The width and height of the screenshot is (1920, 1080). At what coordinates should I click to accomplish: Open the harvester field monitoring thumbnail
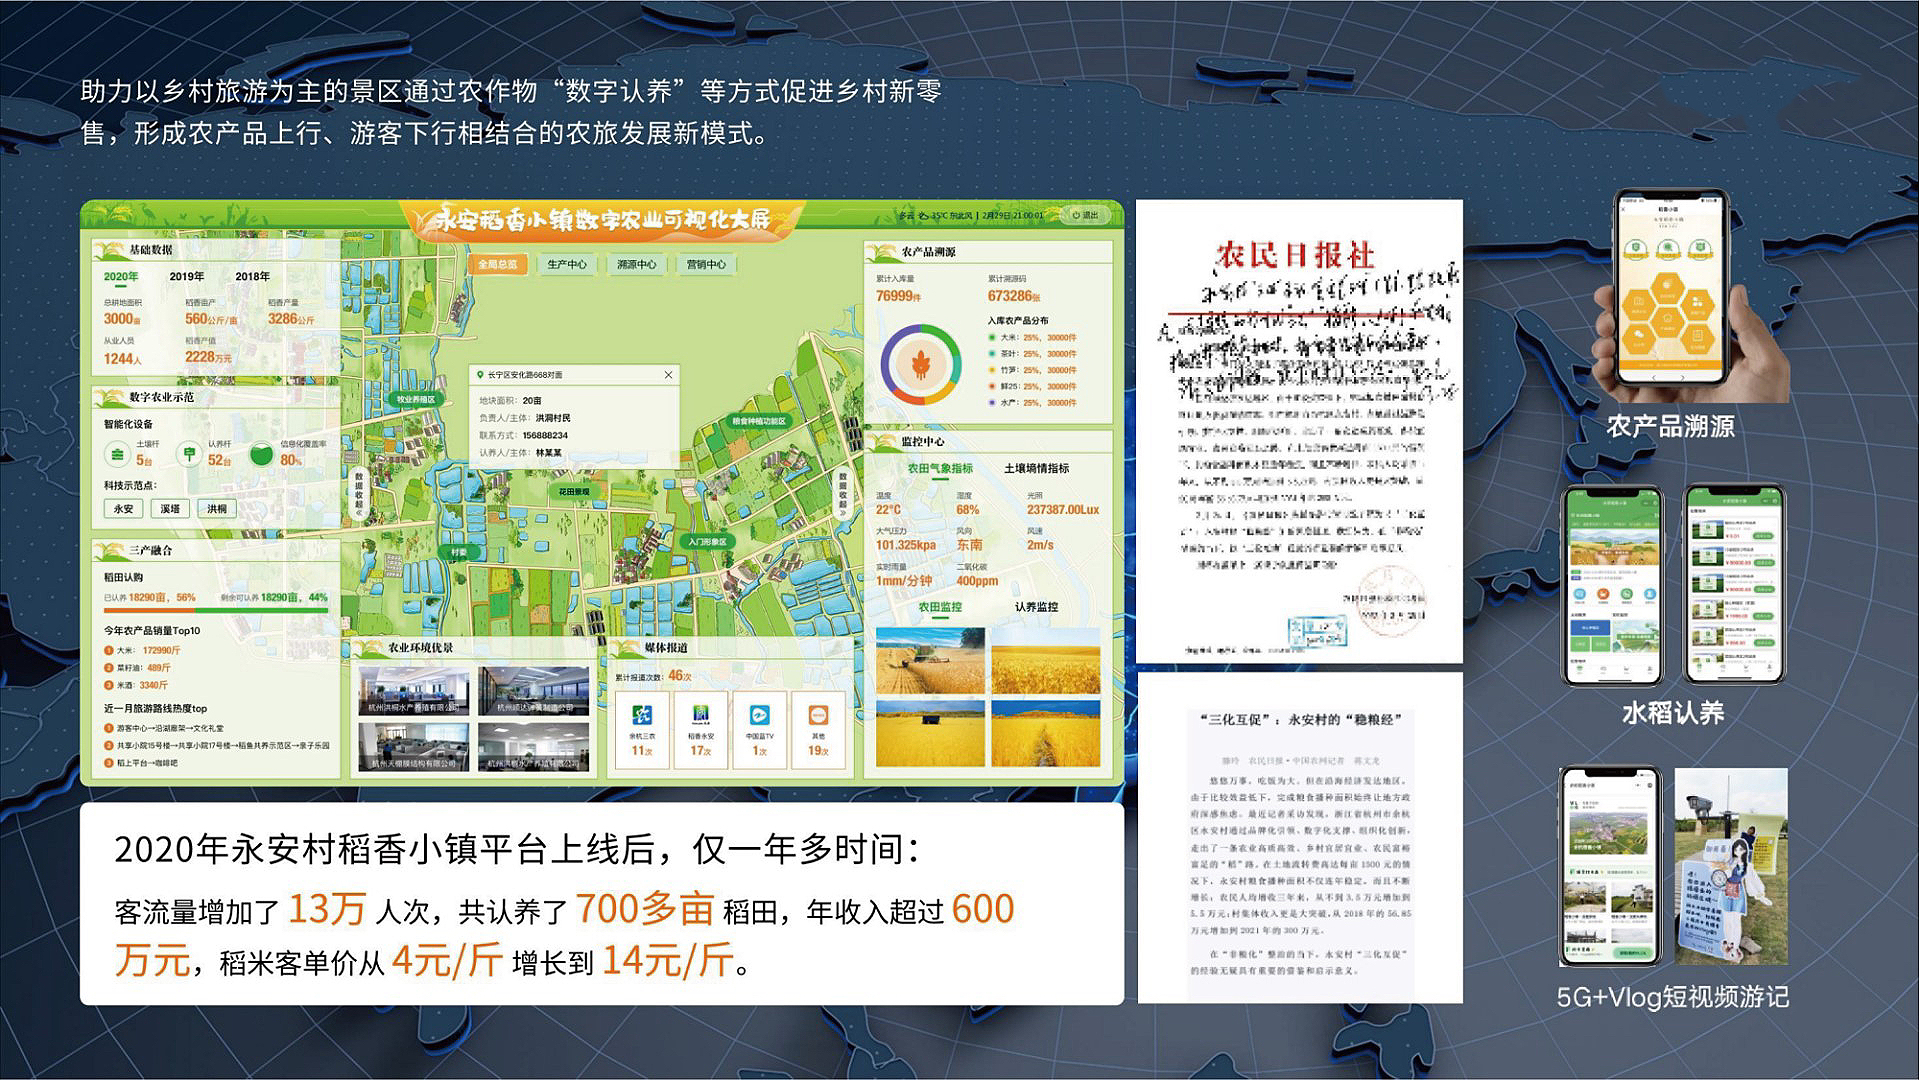click(930, 661)
